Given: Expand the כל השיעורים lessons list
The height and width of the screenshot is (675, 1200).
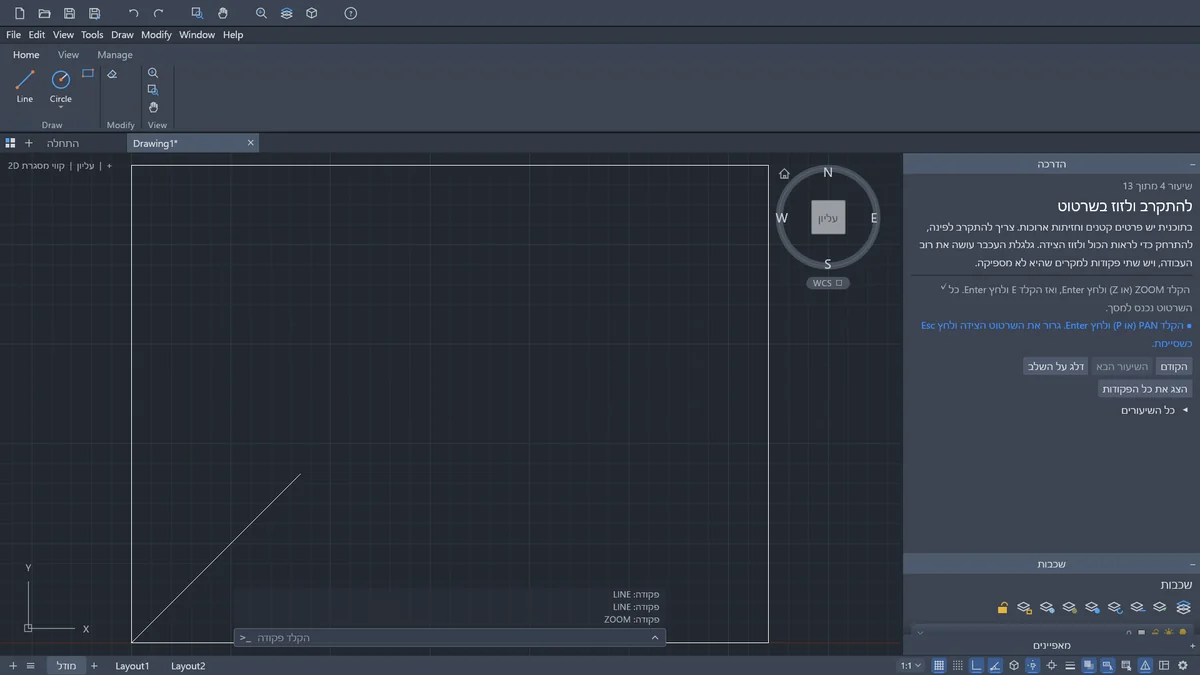Looking at the screenshot, I should tap(1155, 410).
